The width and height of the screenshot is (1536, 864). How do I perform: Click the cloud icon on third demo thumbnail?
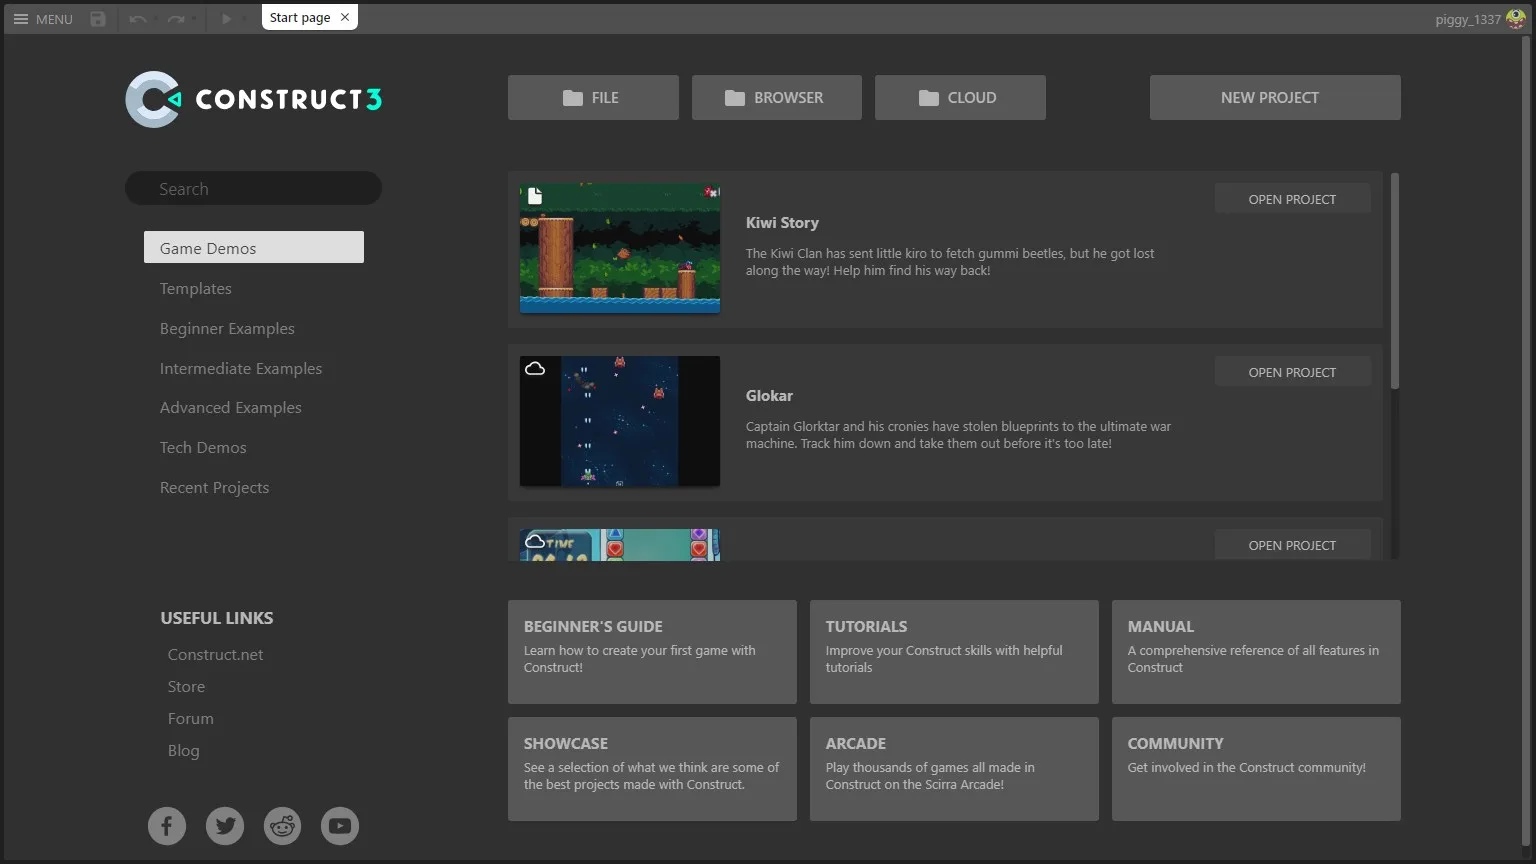[x=535, y=541]
